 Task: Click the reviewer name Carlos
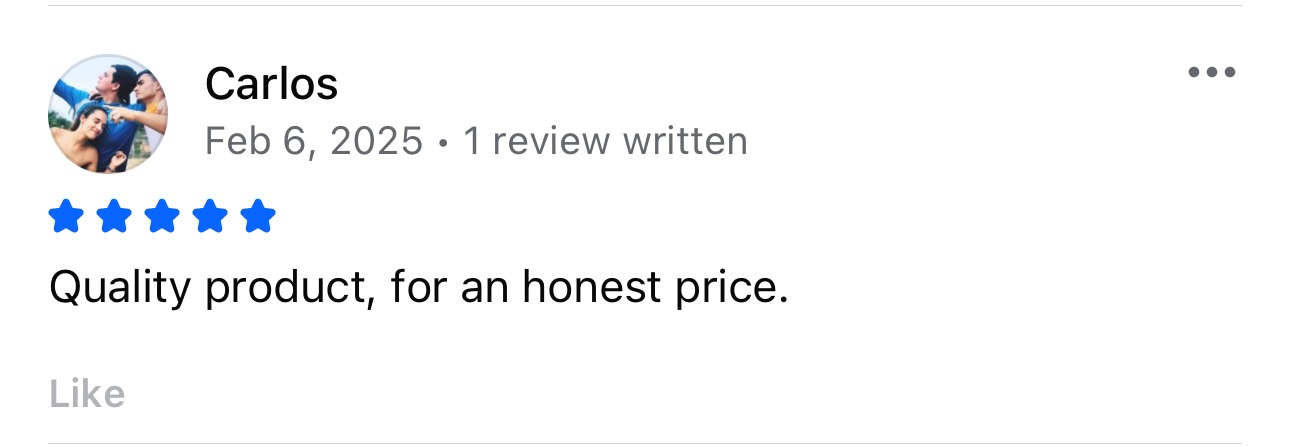(271, 84)
